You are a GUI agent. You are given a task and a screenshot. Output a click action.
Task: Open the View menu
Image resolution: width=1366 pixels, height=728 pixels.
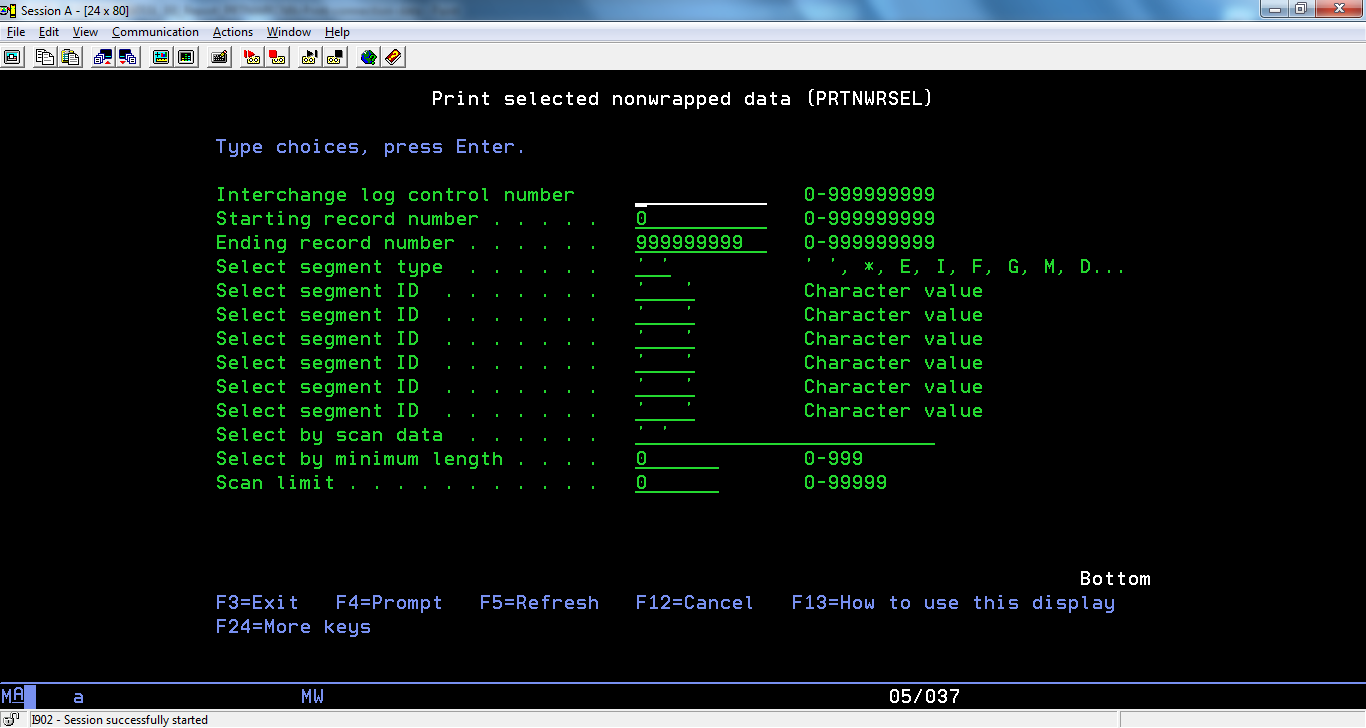(85, 32)
